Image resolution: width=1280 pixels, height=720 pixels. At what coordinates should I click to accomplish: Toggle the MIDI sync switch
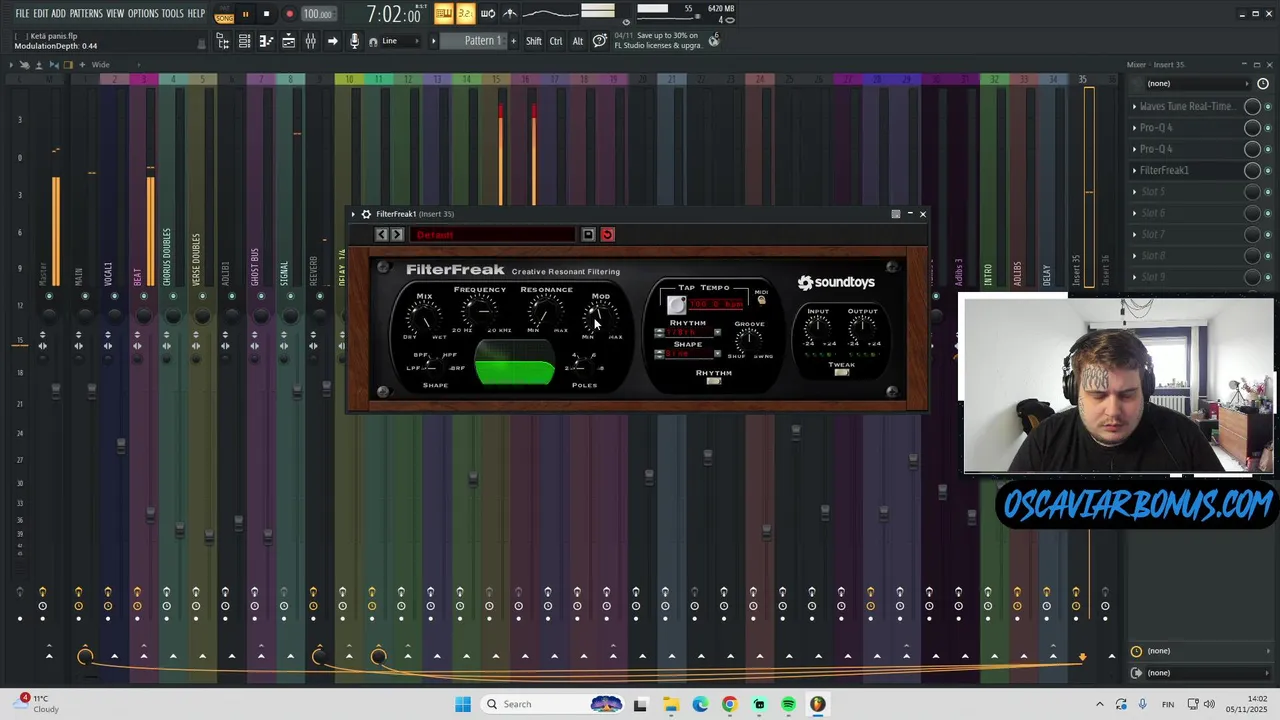761,300
